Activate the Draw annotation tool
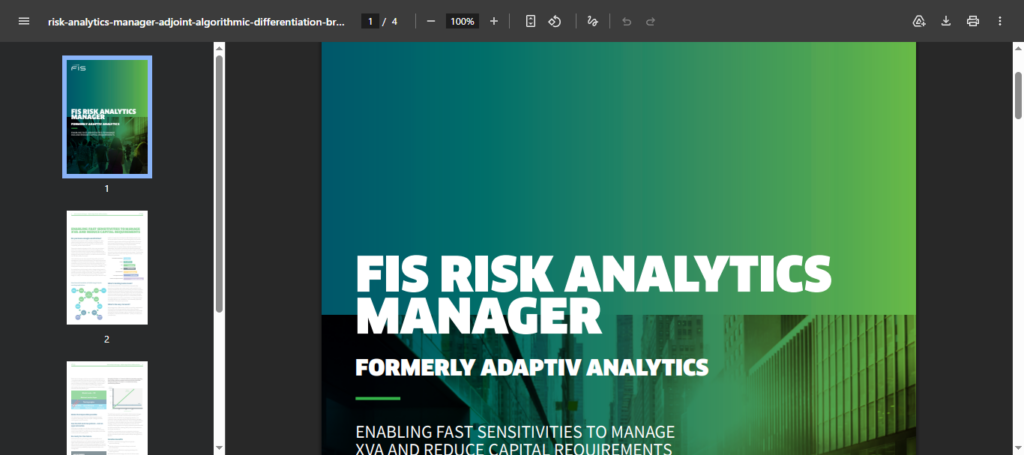This screenshot has height=455, width=1024. click(x=592, y=21)
